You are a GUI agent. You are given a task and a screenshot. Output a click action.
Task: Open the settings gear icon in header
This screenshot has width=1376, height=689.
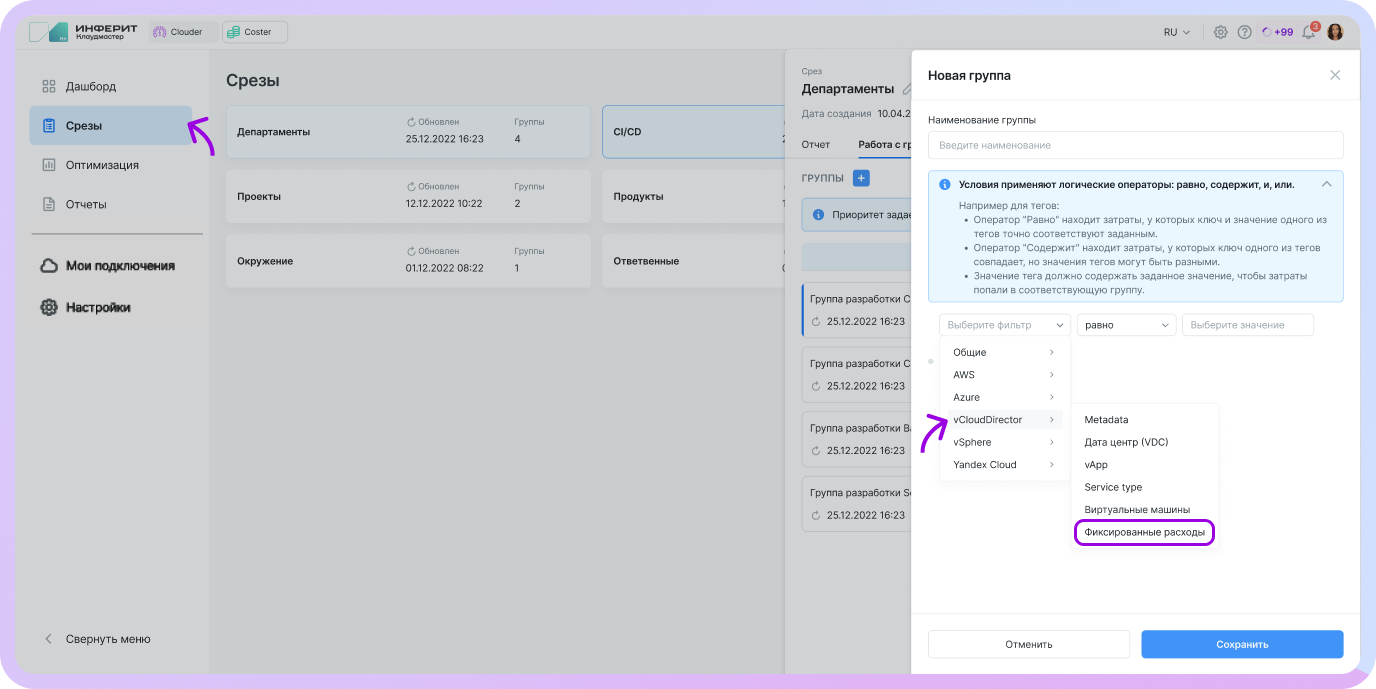pos(1220,32)
